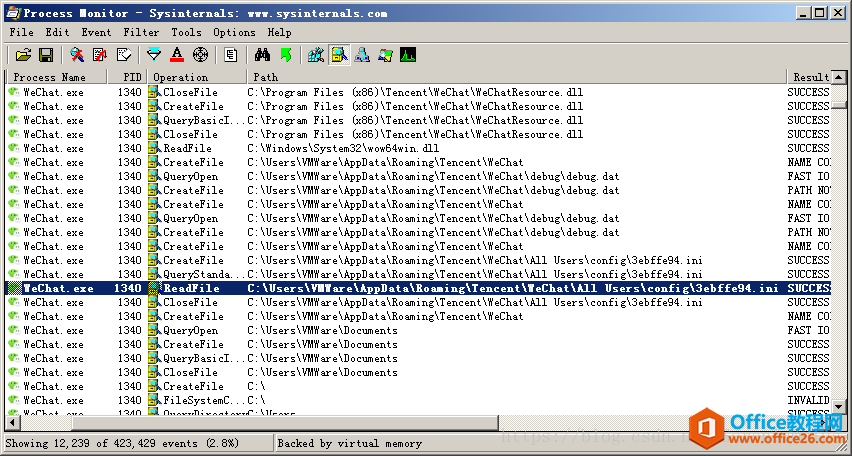852x456 pixels.
Task: Toggle Show File System Activity filter
Action: 340,54
